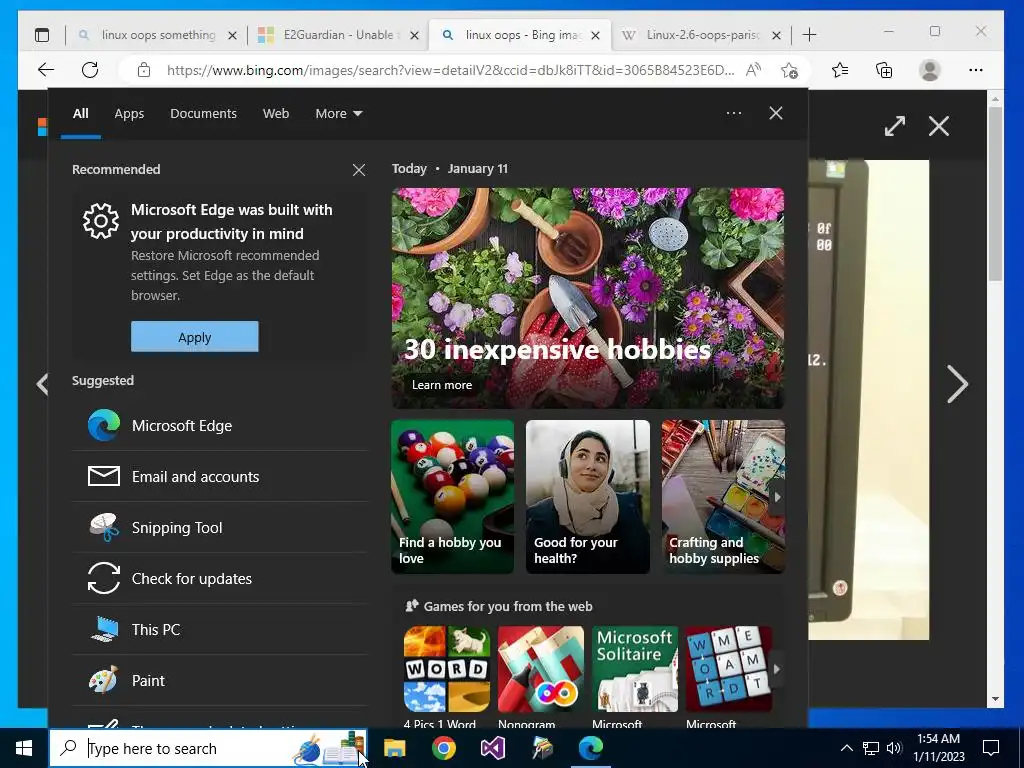Open Snipping Tool suggestion
The width and height of the screenshot is (1024, 768).
coord(220,528)
